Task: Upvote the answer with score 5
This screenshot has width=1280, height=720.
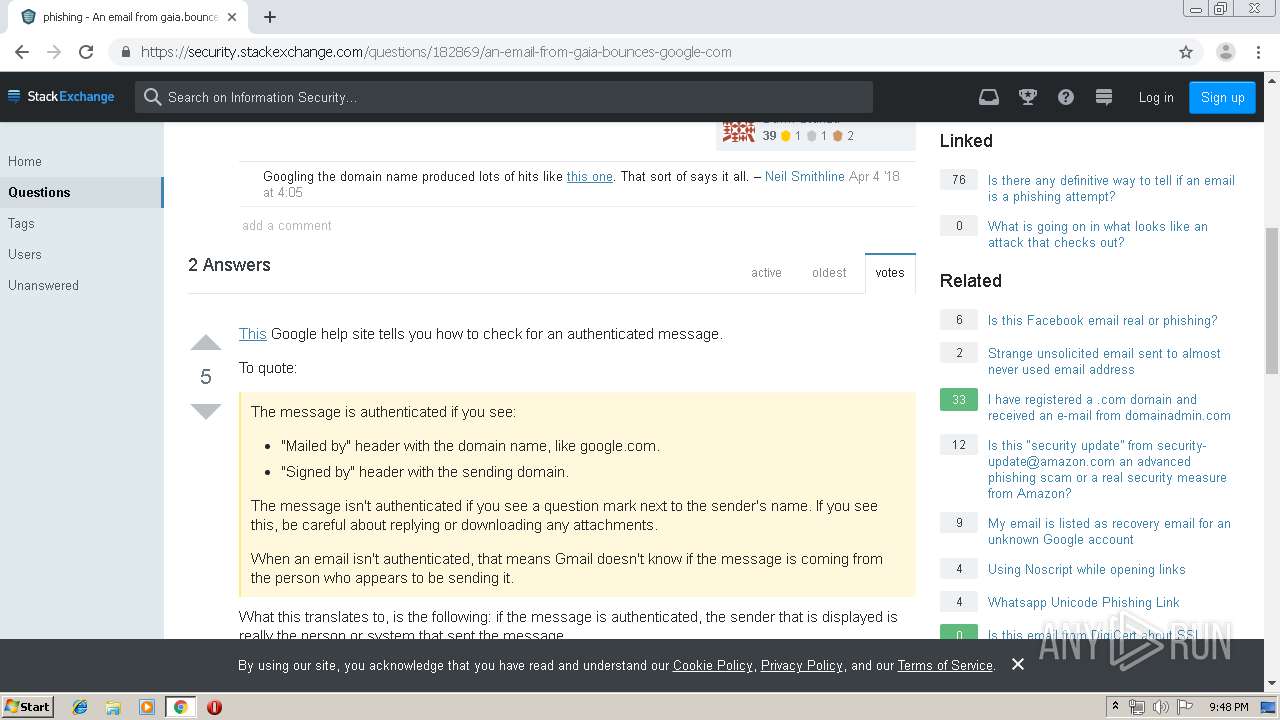Action: [x=205, y=343]
